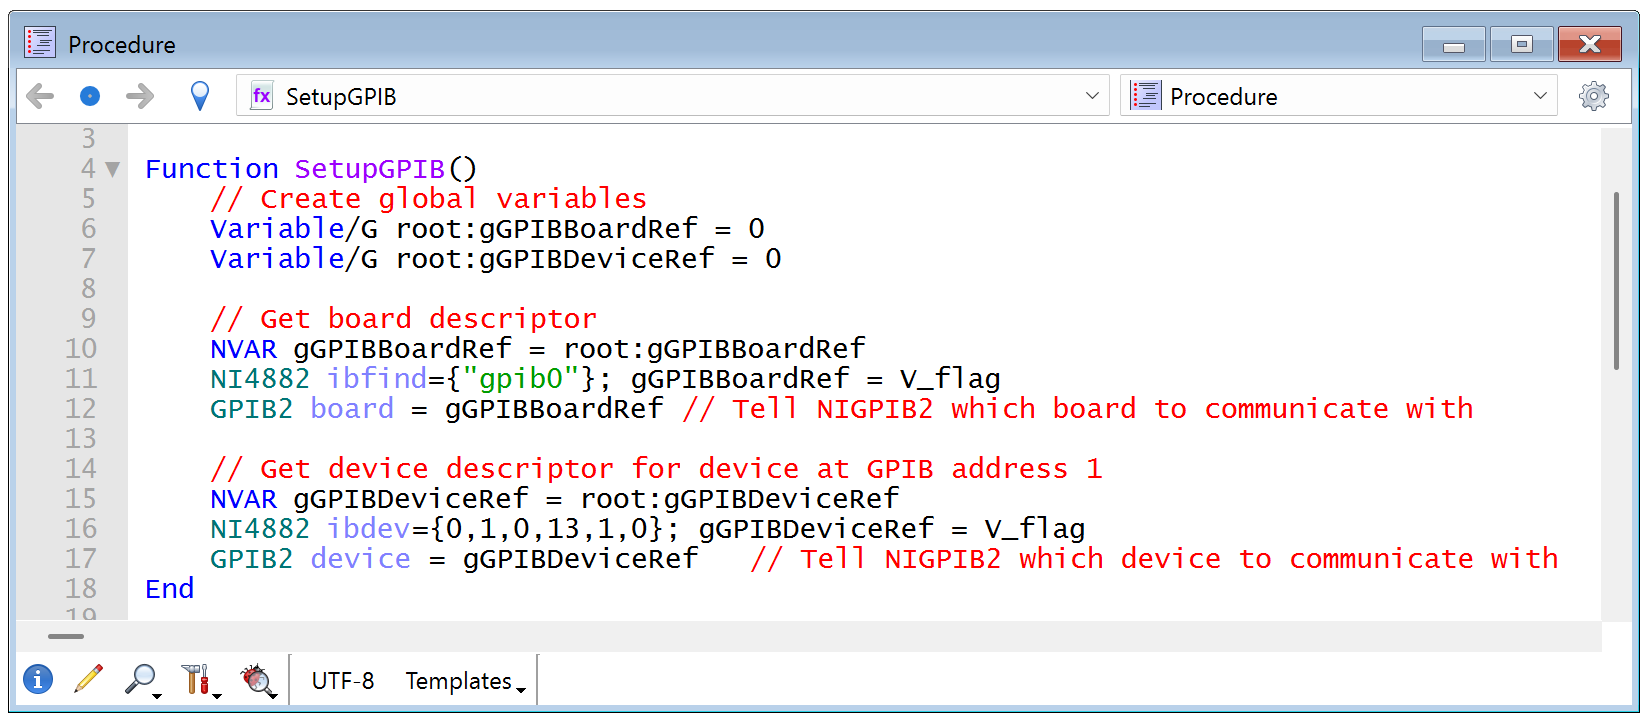The height and width of the screenshot is (725, 1649).
Task: Click the blue dot current-location button
Action: click(x=90, y=96)
